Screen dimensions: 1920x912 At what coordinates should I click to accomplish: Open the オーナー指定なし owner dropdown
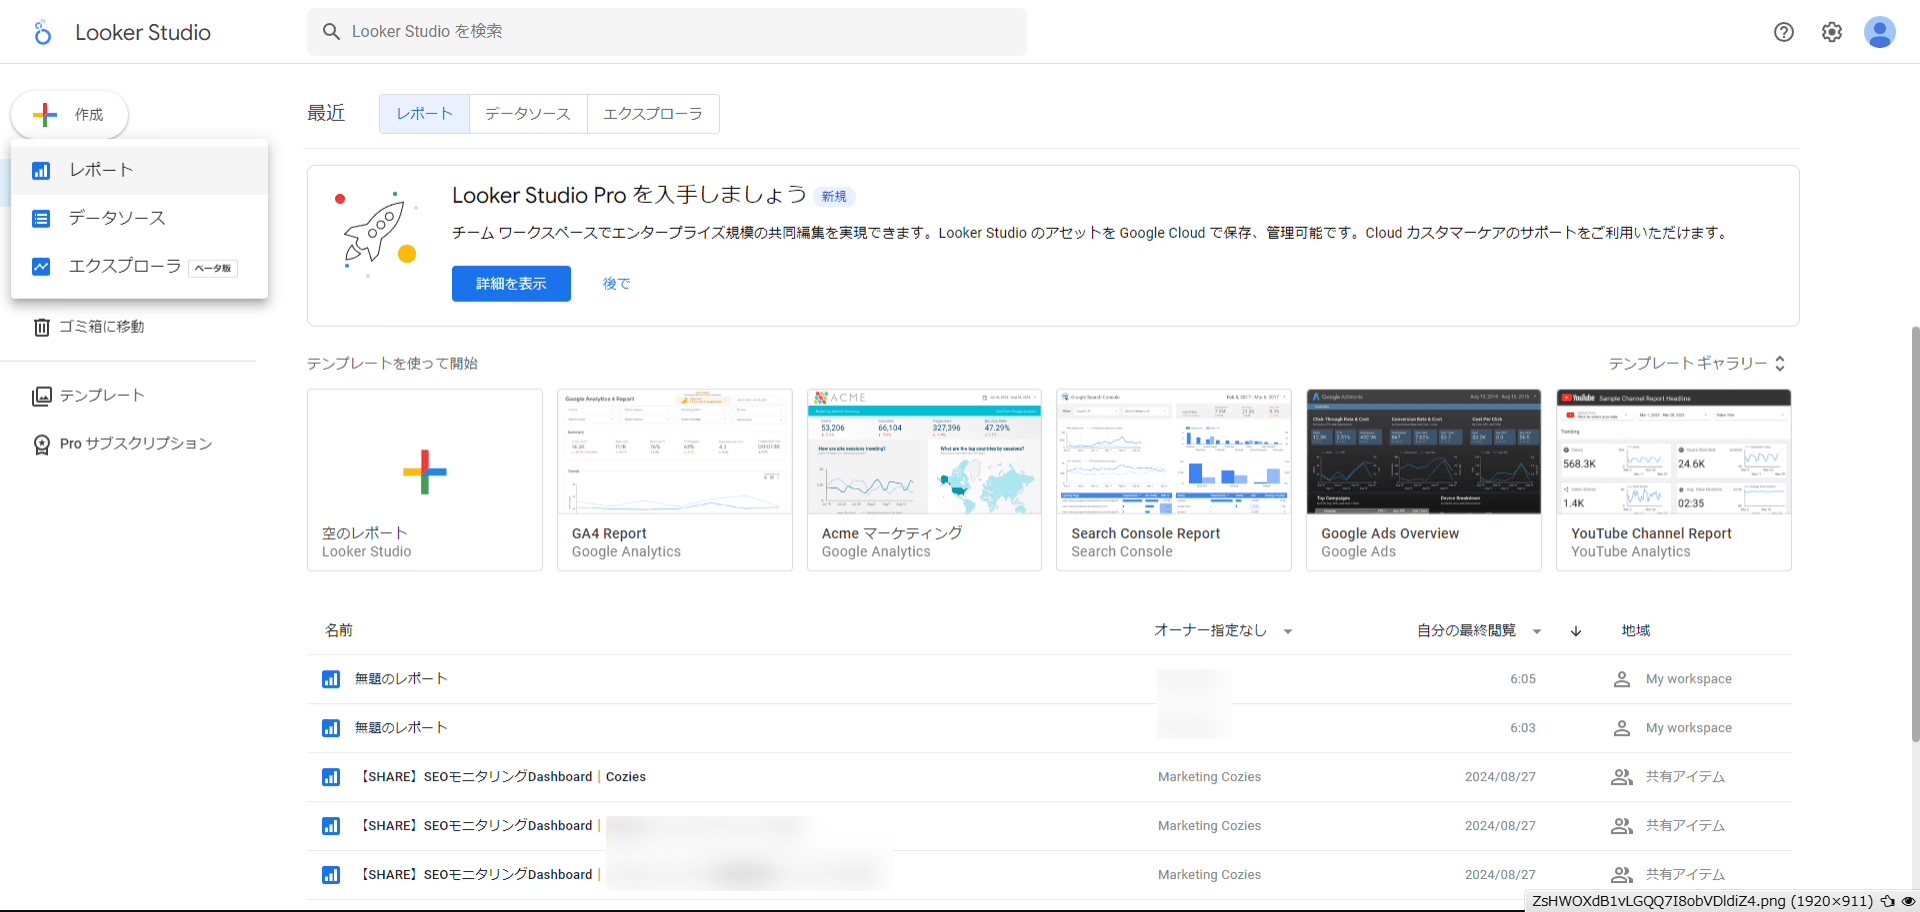1224,631
